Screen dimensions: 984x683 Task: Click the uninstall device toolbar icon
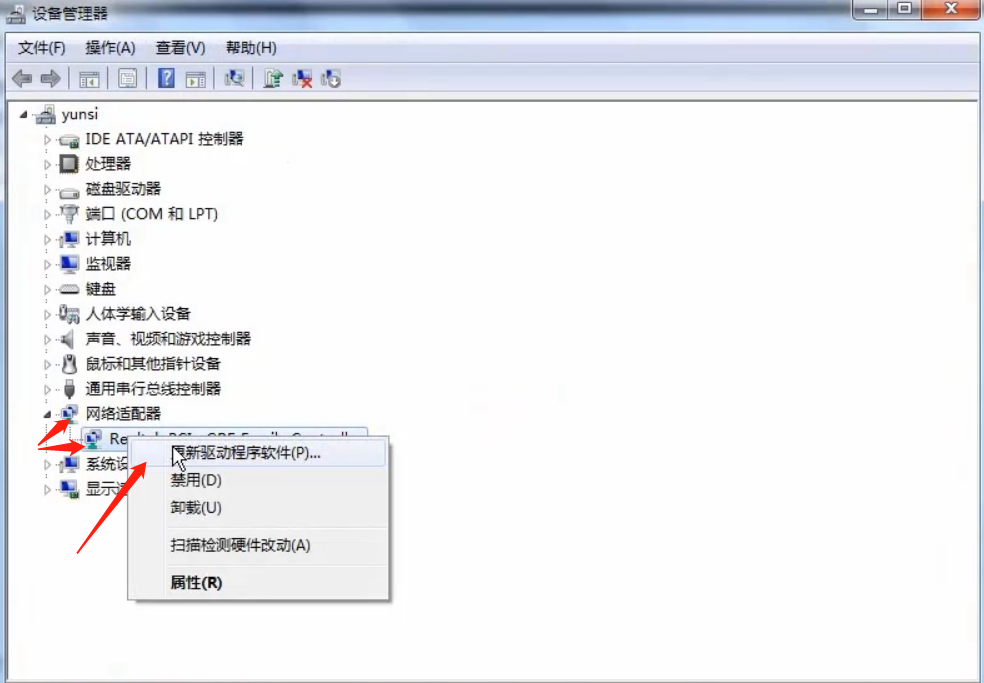click(x=300, y=78)
